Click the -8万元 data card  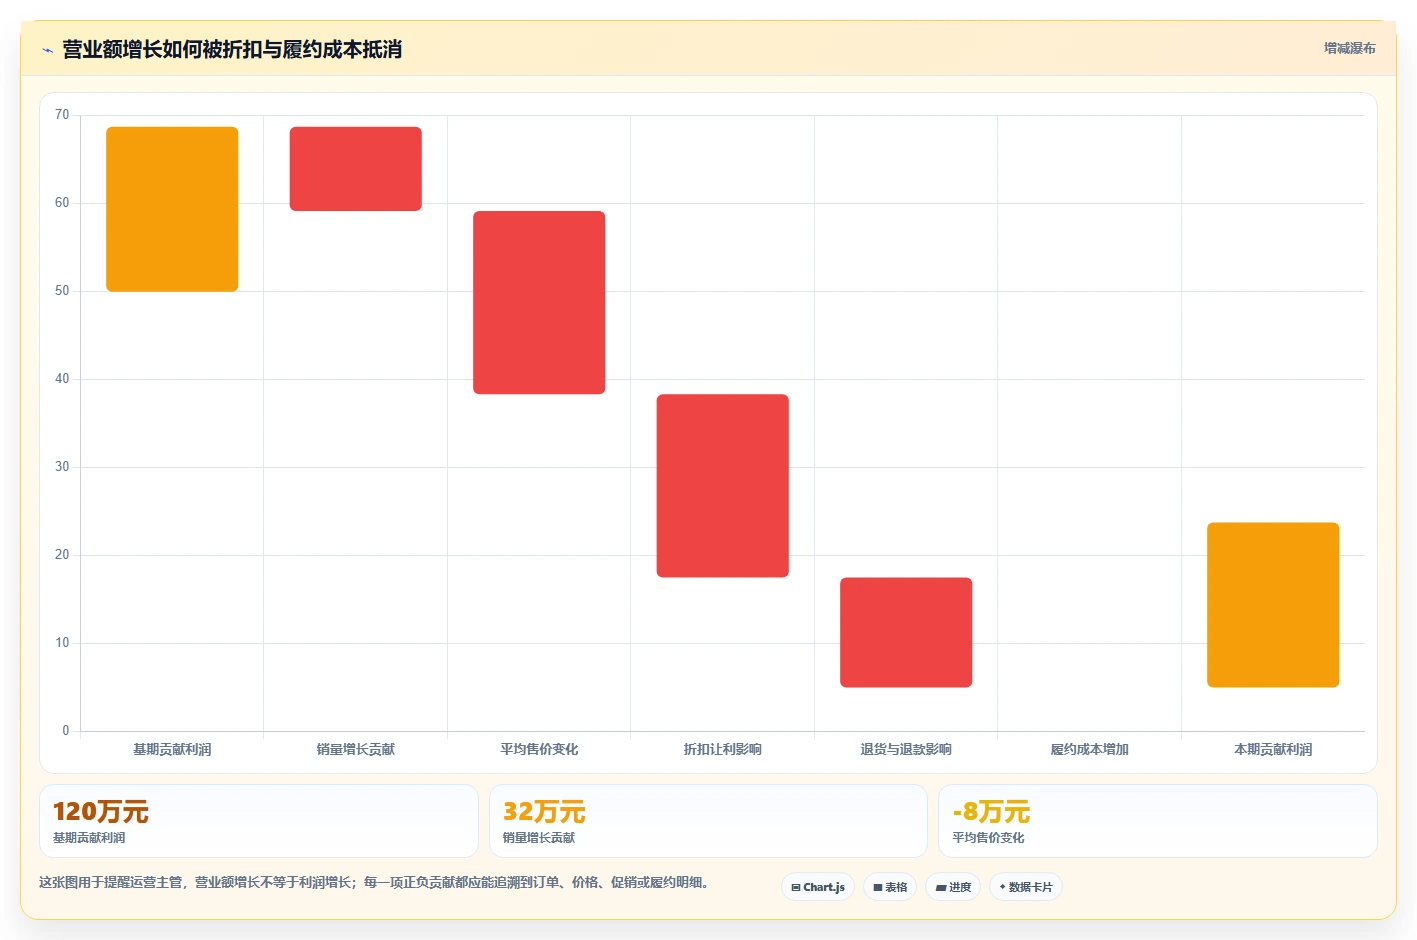click(1158, 821)
